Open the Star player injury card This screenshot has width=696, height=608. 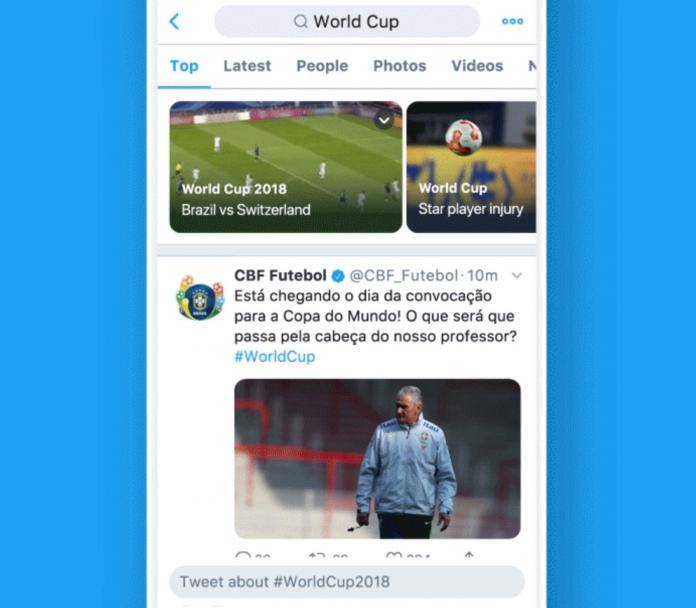(x=471, y=167)
